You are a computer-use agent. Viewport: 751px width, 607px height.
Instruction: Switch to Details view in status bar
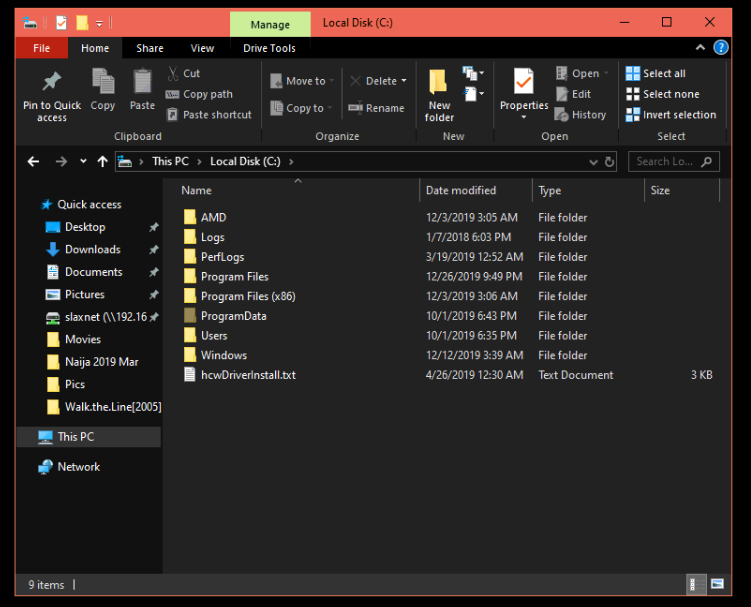tap(696, 584)
